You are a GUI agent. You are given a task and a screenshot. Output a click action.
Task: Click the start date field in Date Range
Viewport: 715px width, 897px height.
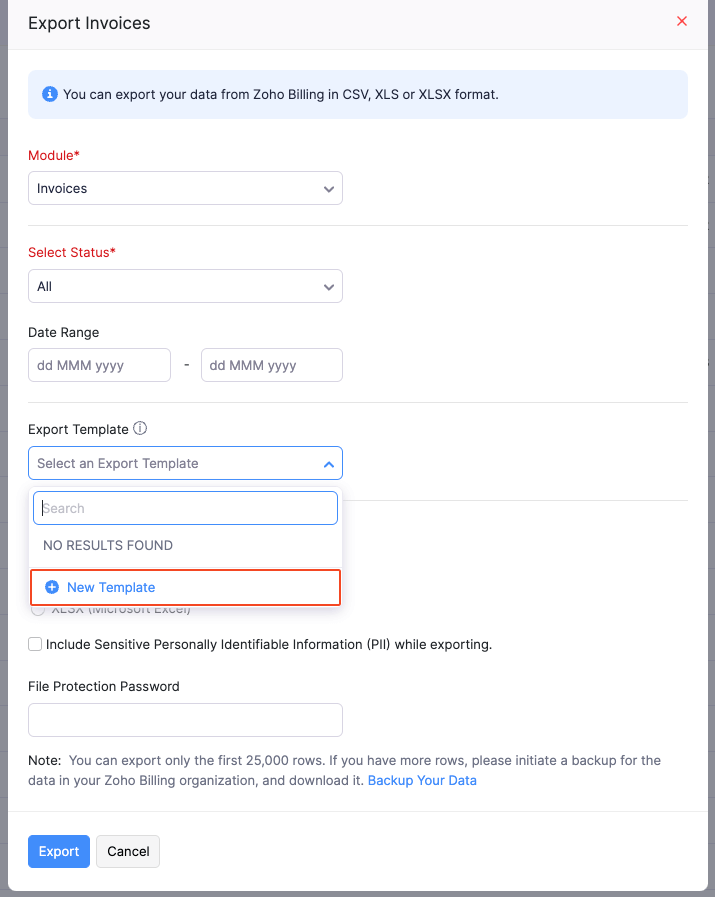coord(99,365)
